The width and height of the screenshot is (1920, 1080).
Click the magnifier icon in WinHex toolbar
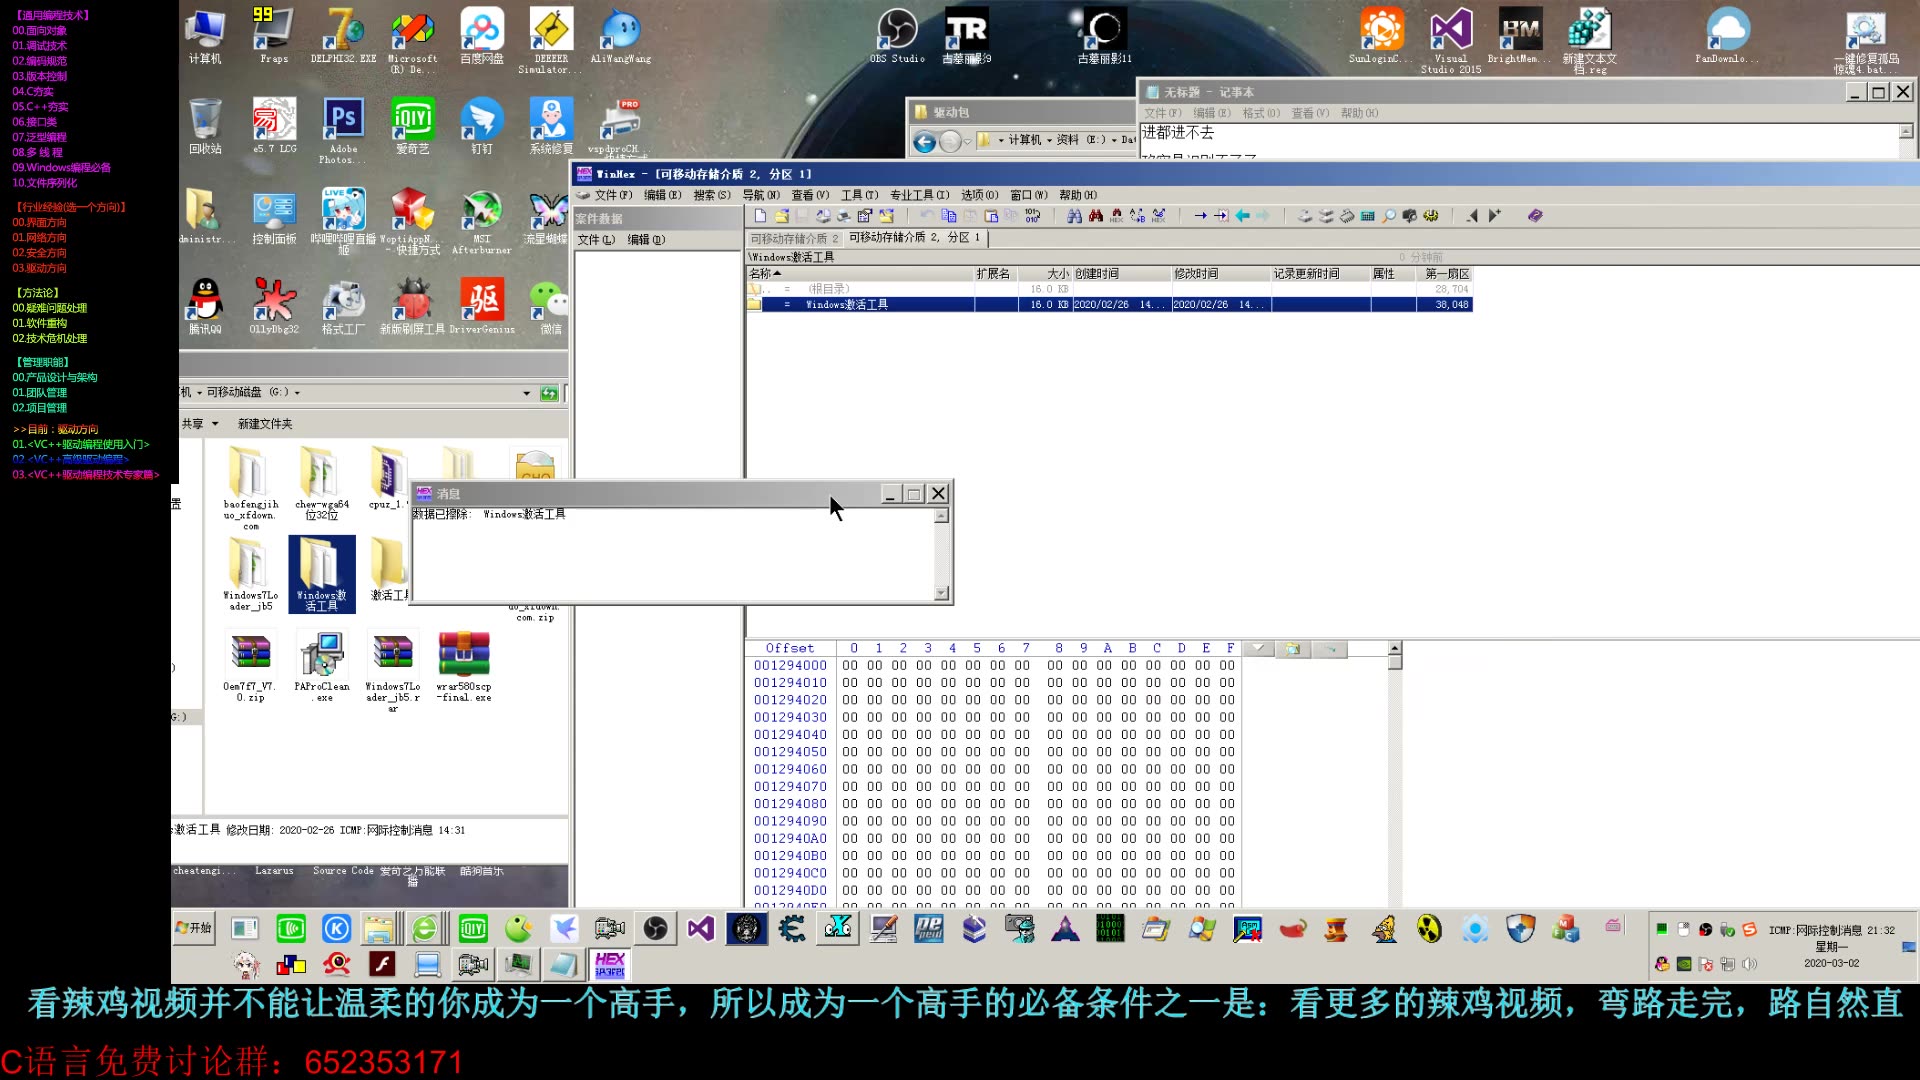(1389, 216)
